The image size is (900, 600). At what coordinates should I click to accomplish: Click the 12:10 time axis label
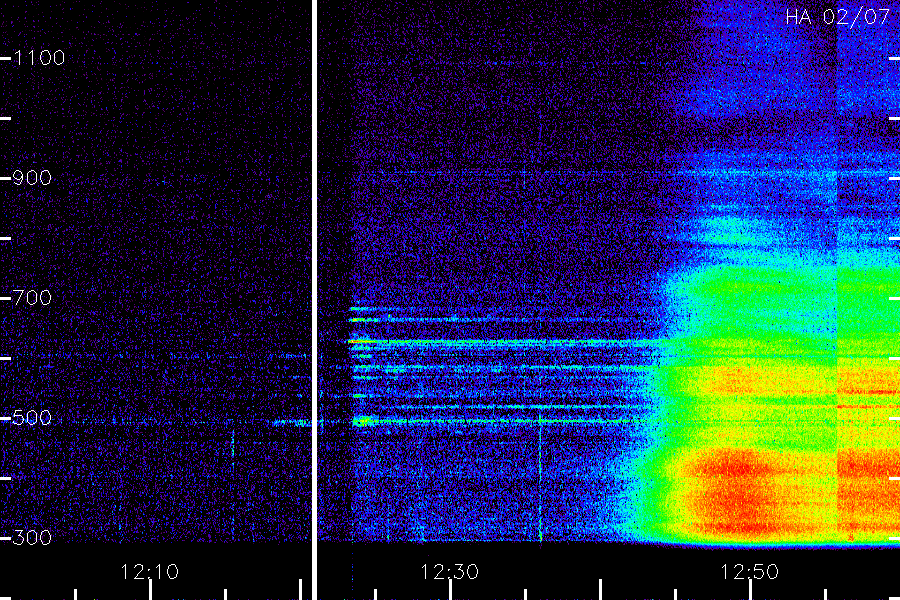click(x=150, y=572)
